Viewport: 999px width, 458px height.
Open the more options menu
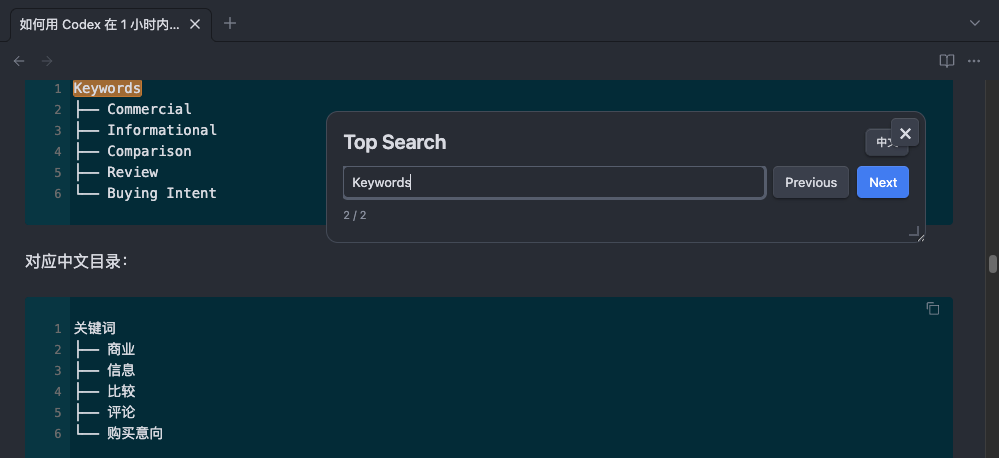pyautogui.click(x=974, y=61)
